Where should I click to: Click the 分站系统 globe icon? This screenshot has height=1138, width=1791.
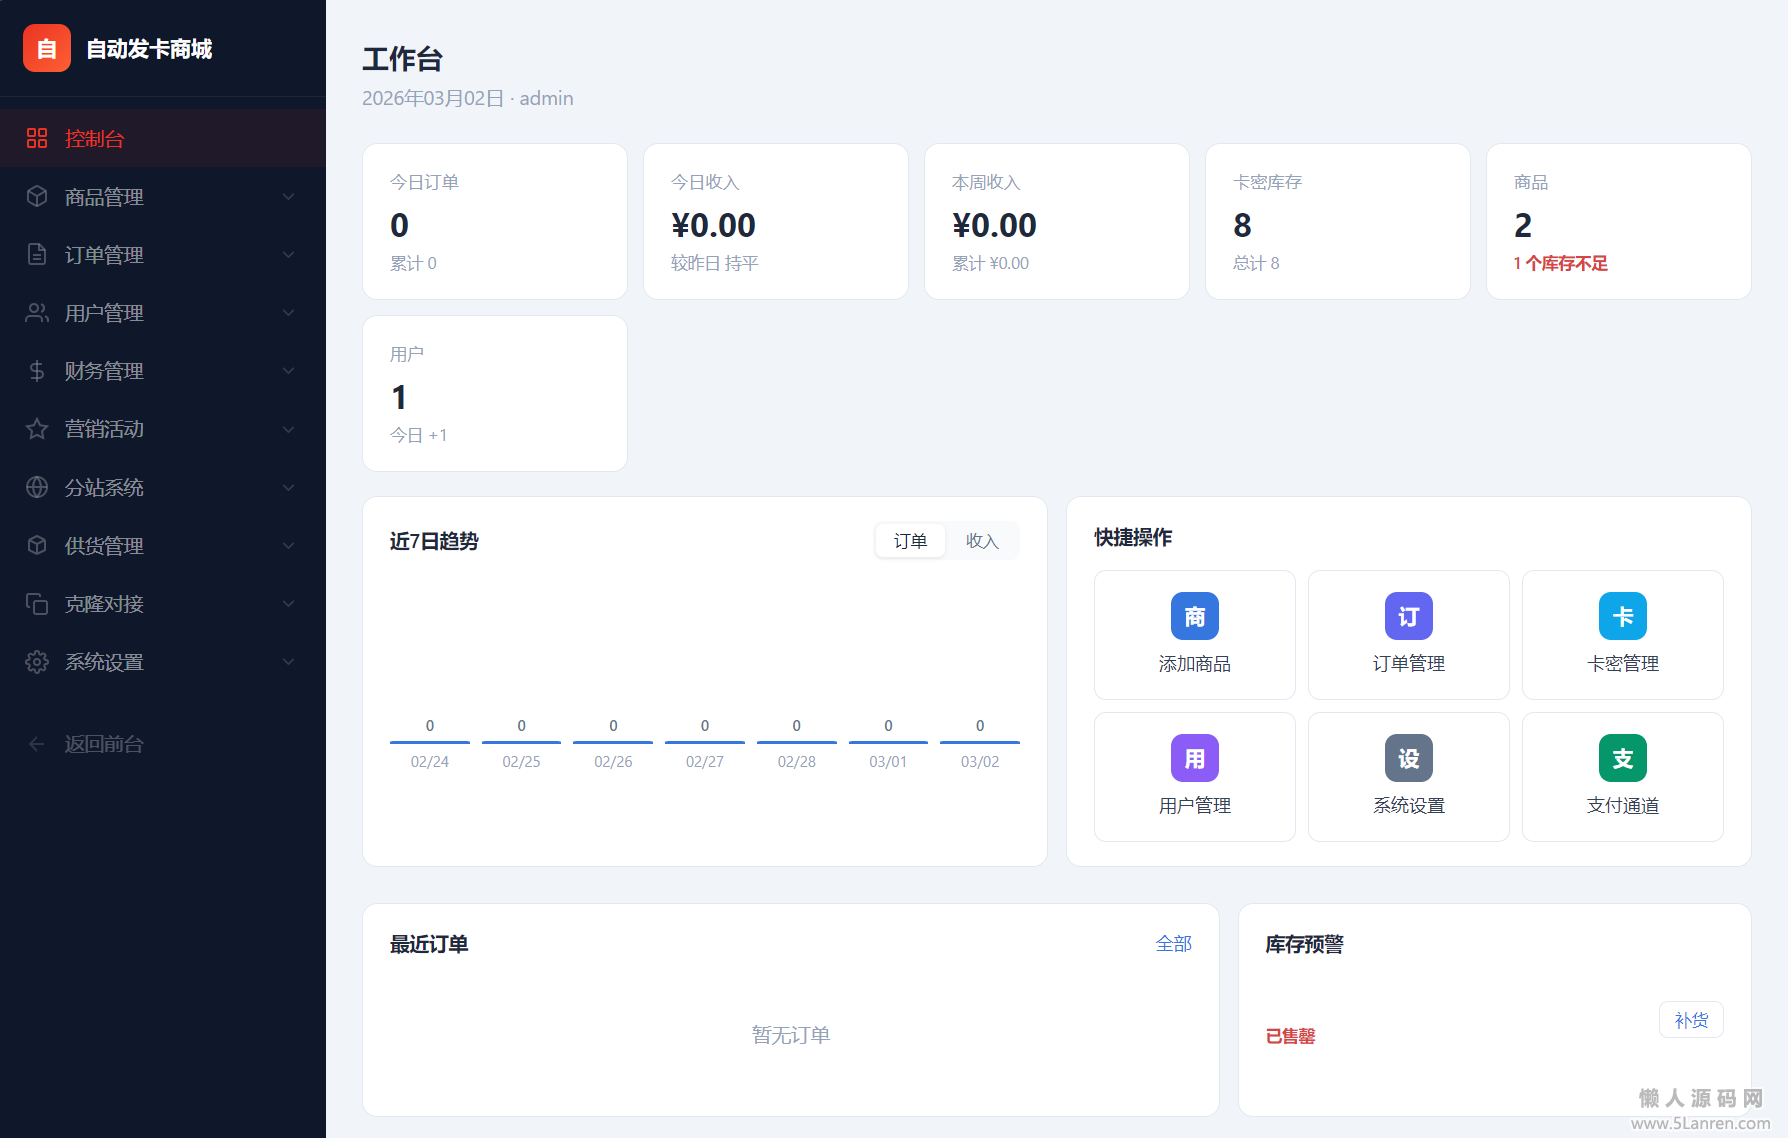37,487
